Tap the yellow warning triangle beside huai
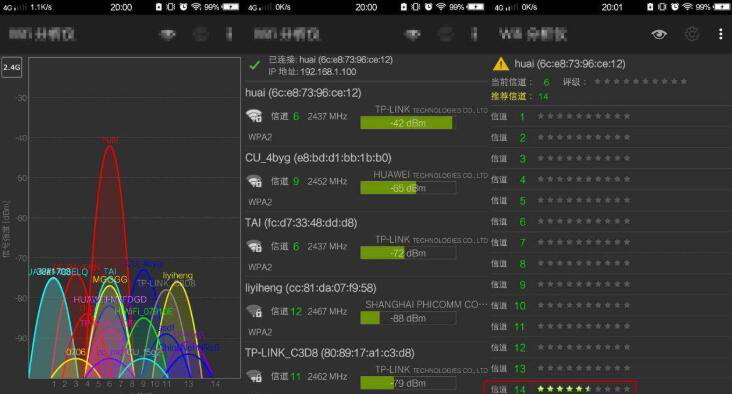Viewport: 732px width, 394px height. click(500, 64)
